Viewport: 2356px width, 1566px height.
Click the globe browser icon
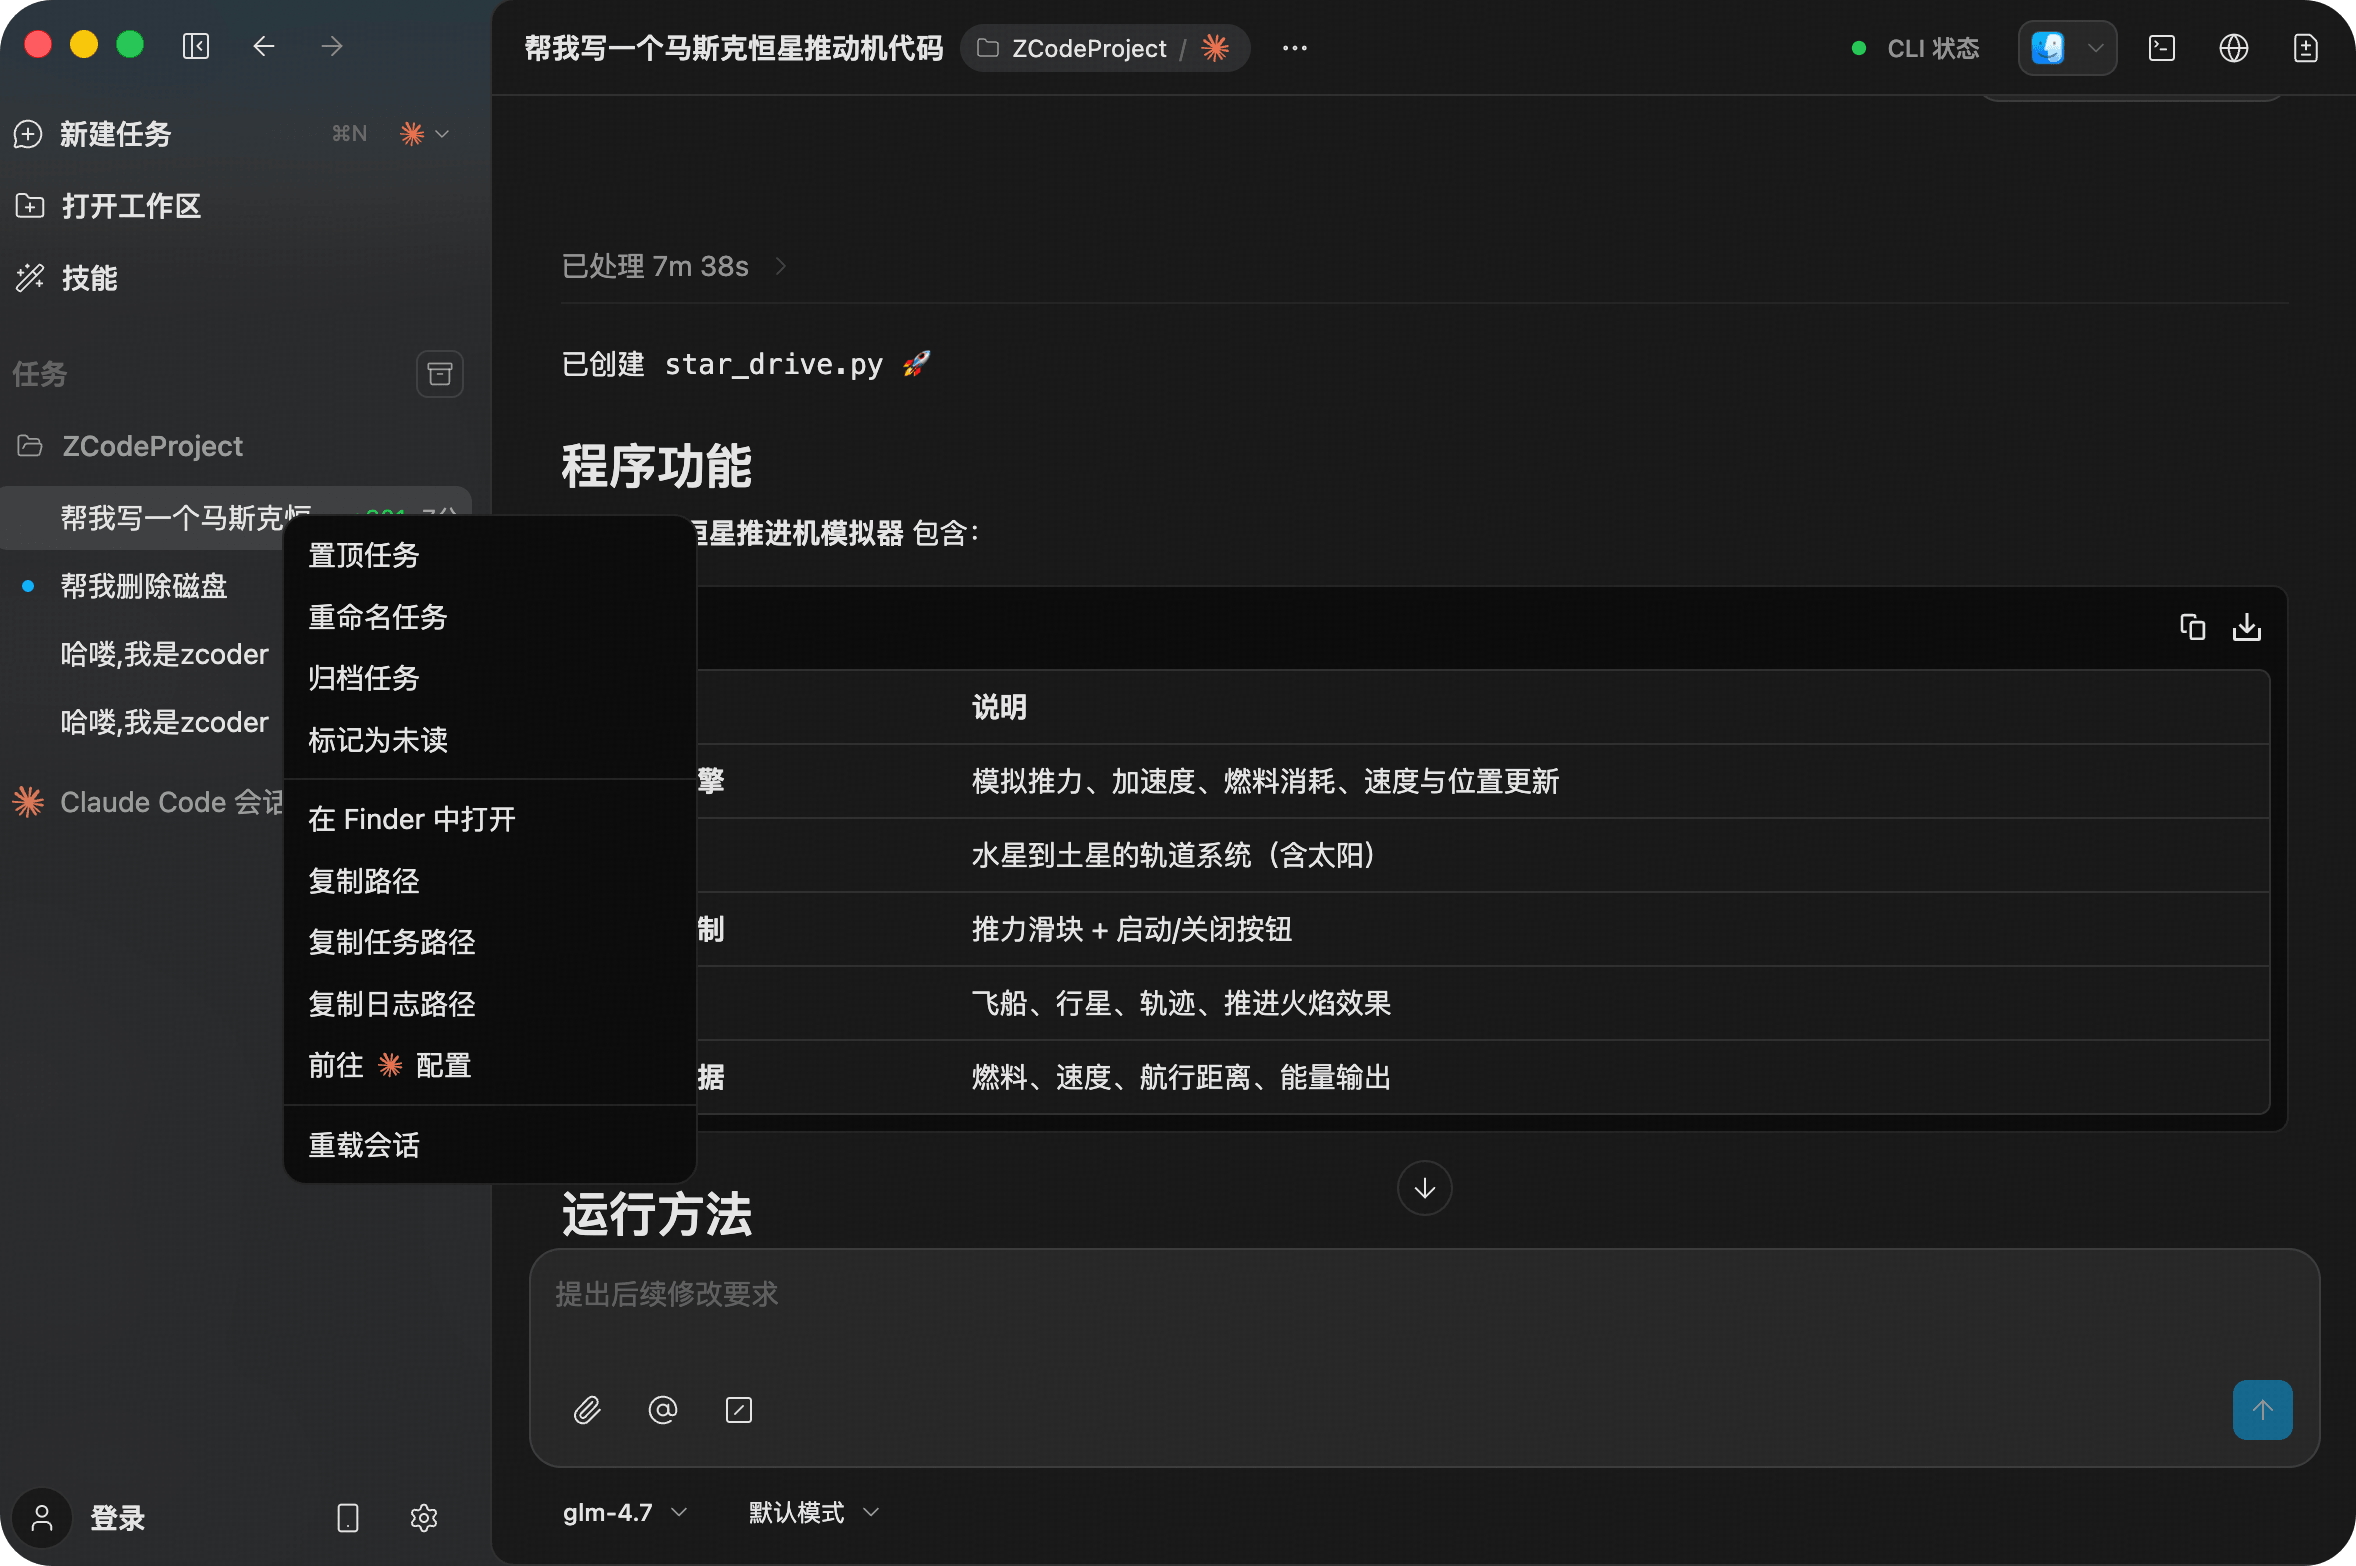click(2234, 48)
